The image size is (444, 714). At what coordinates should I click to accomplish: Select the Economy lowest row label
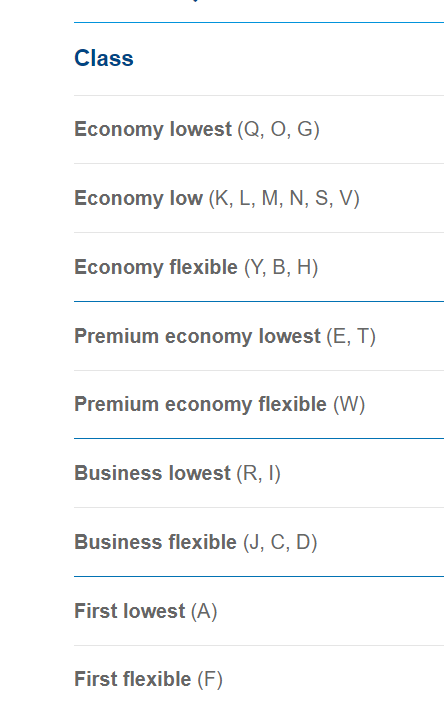point(153,129)
